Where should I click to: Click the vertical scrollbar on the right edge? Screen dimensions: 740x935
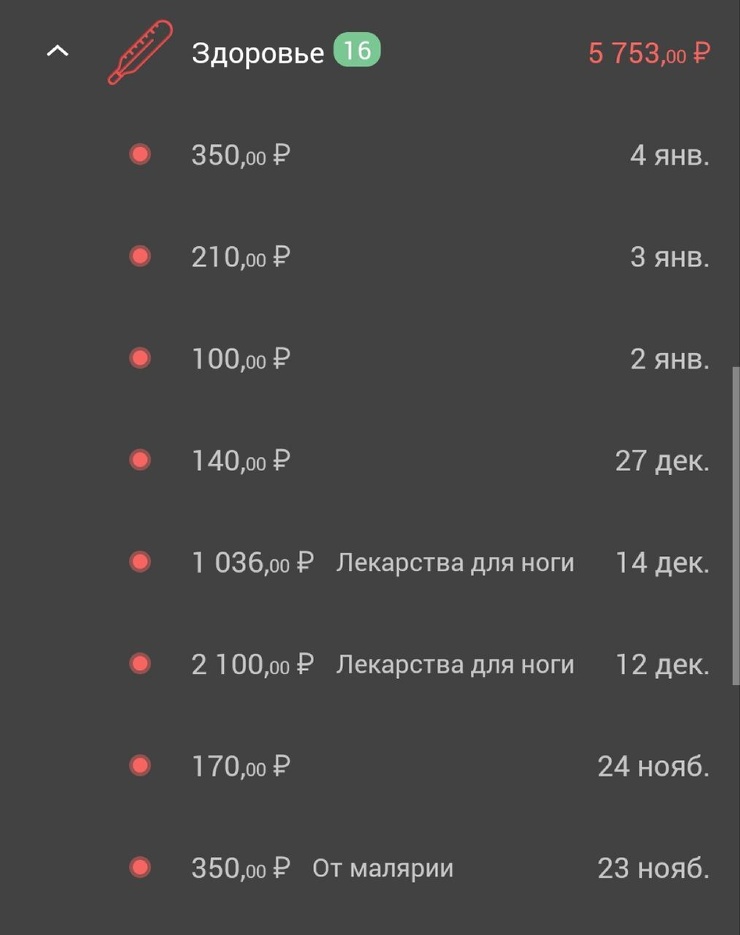[x=736, y=526]
